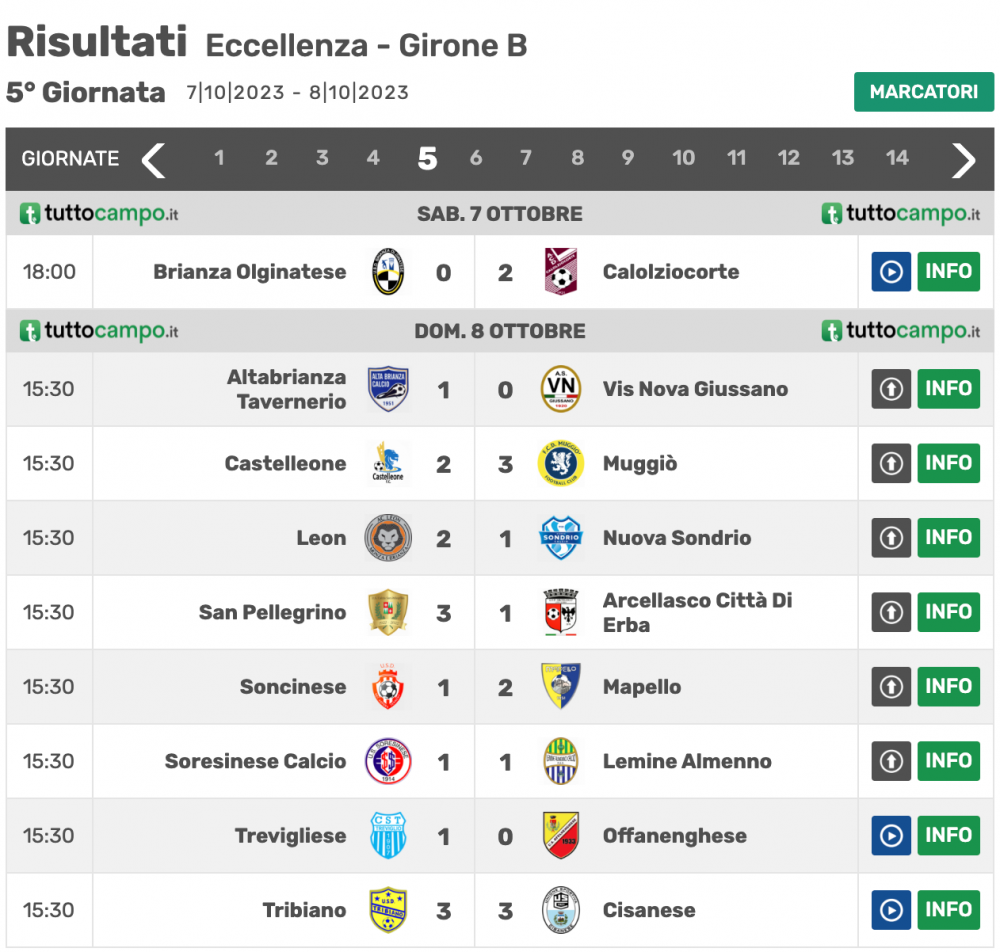Play video for Brianza Olginatese vs Calolziocorte
The height and width of the screenshot is (952, 1000).
[x=891, y=272]
